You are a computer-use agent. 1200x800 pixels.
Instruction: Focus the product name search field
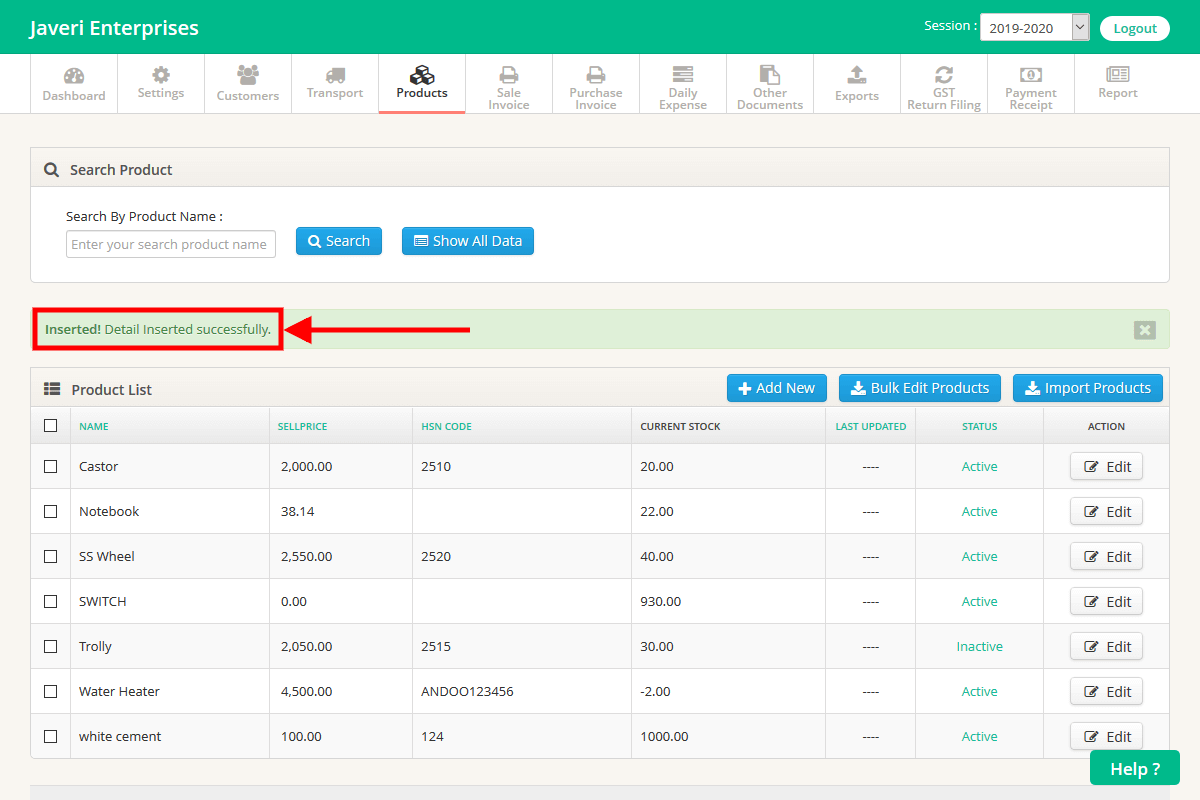click(x=171, y=244)
